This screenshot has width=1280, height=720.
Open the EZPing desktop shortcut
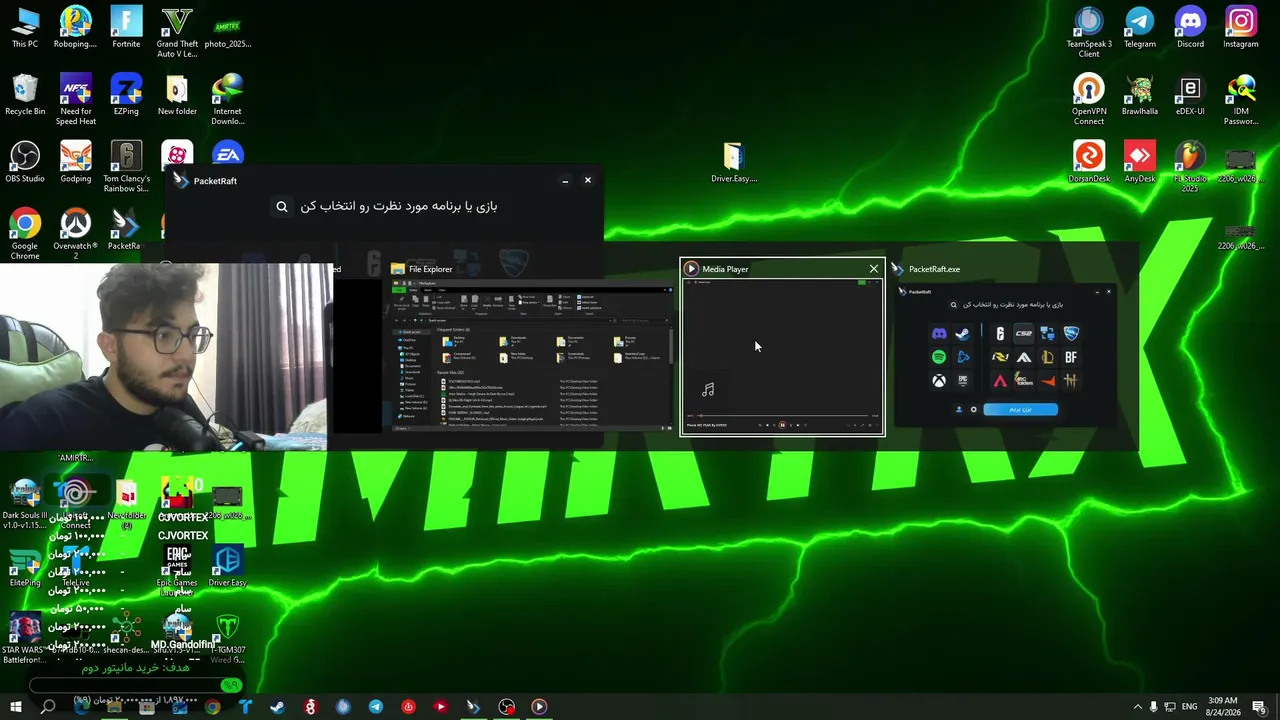(126, 95)
